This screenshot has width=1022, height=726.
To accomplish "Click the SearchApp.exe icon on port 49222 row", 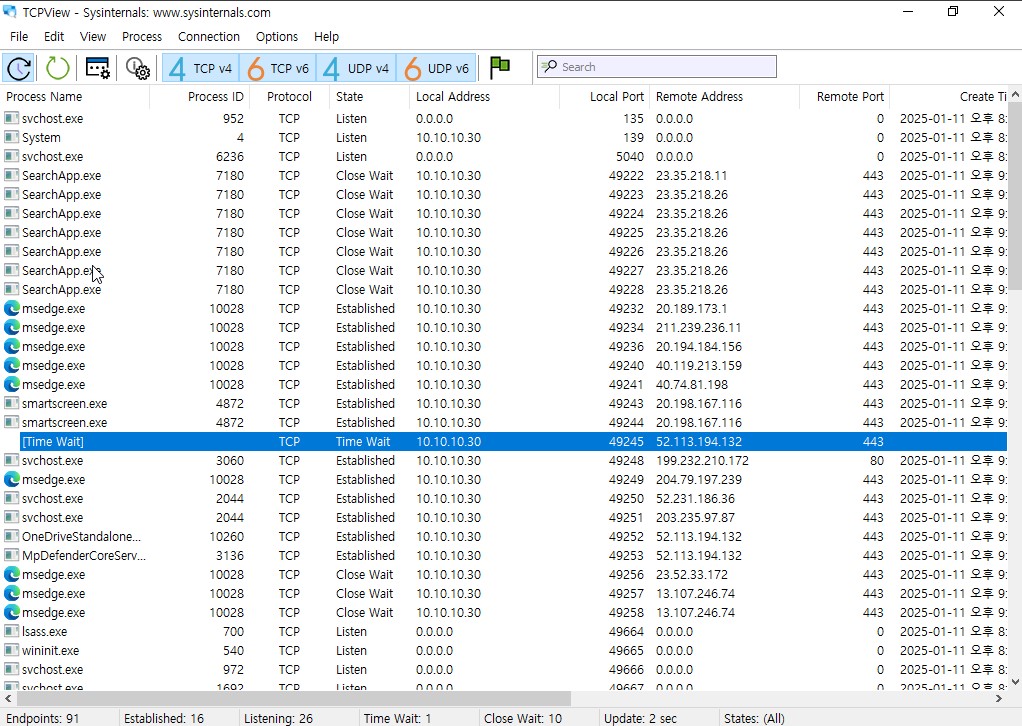I will pyautogui.click(x=11, y=175).
